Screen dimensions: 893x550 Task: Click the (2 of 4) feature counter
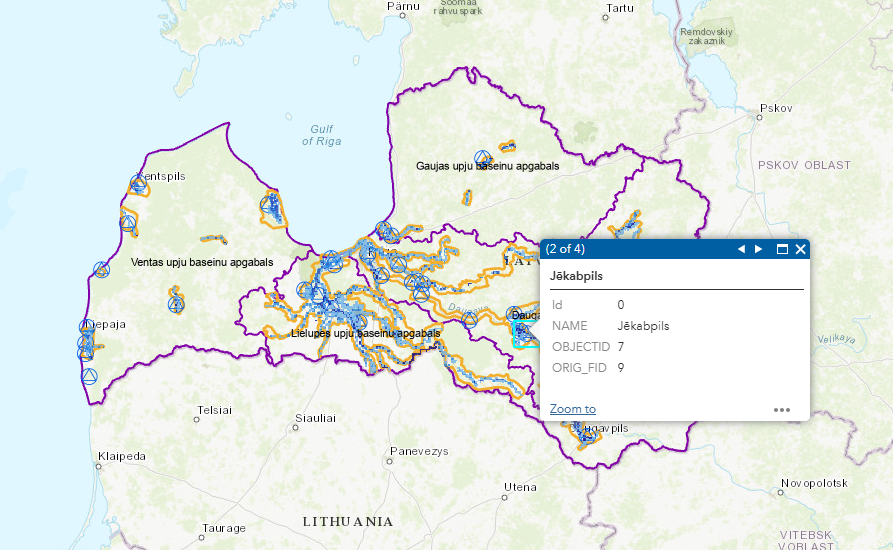(565, 249)
